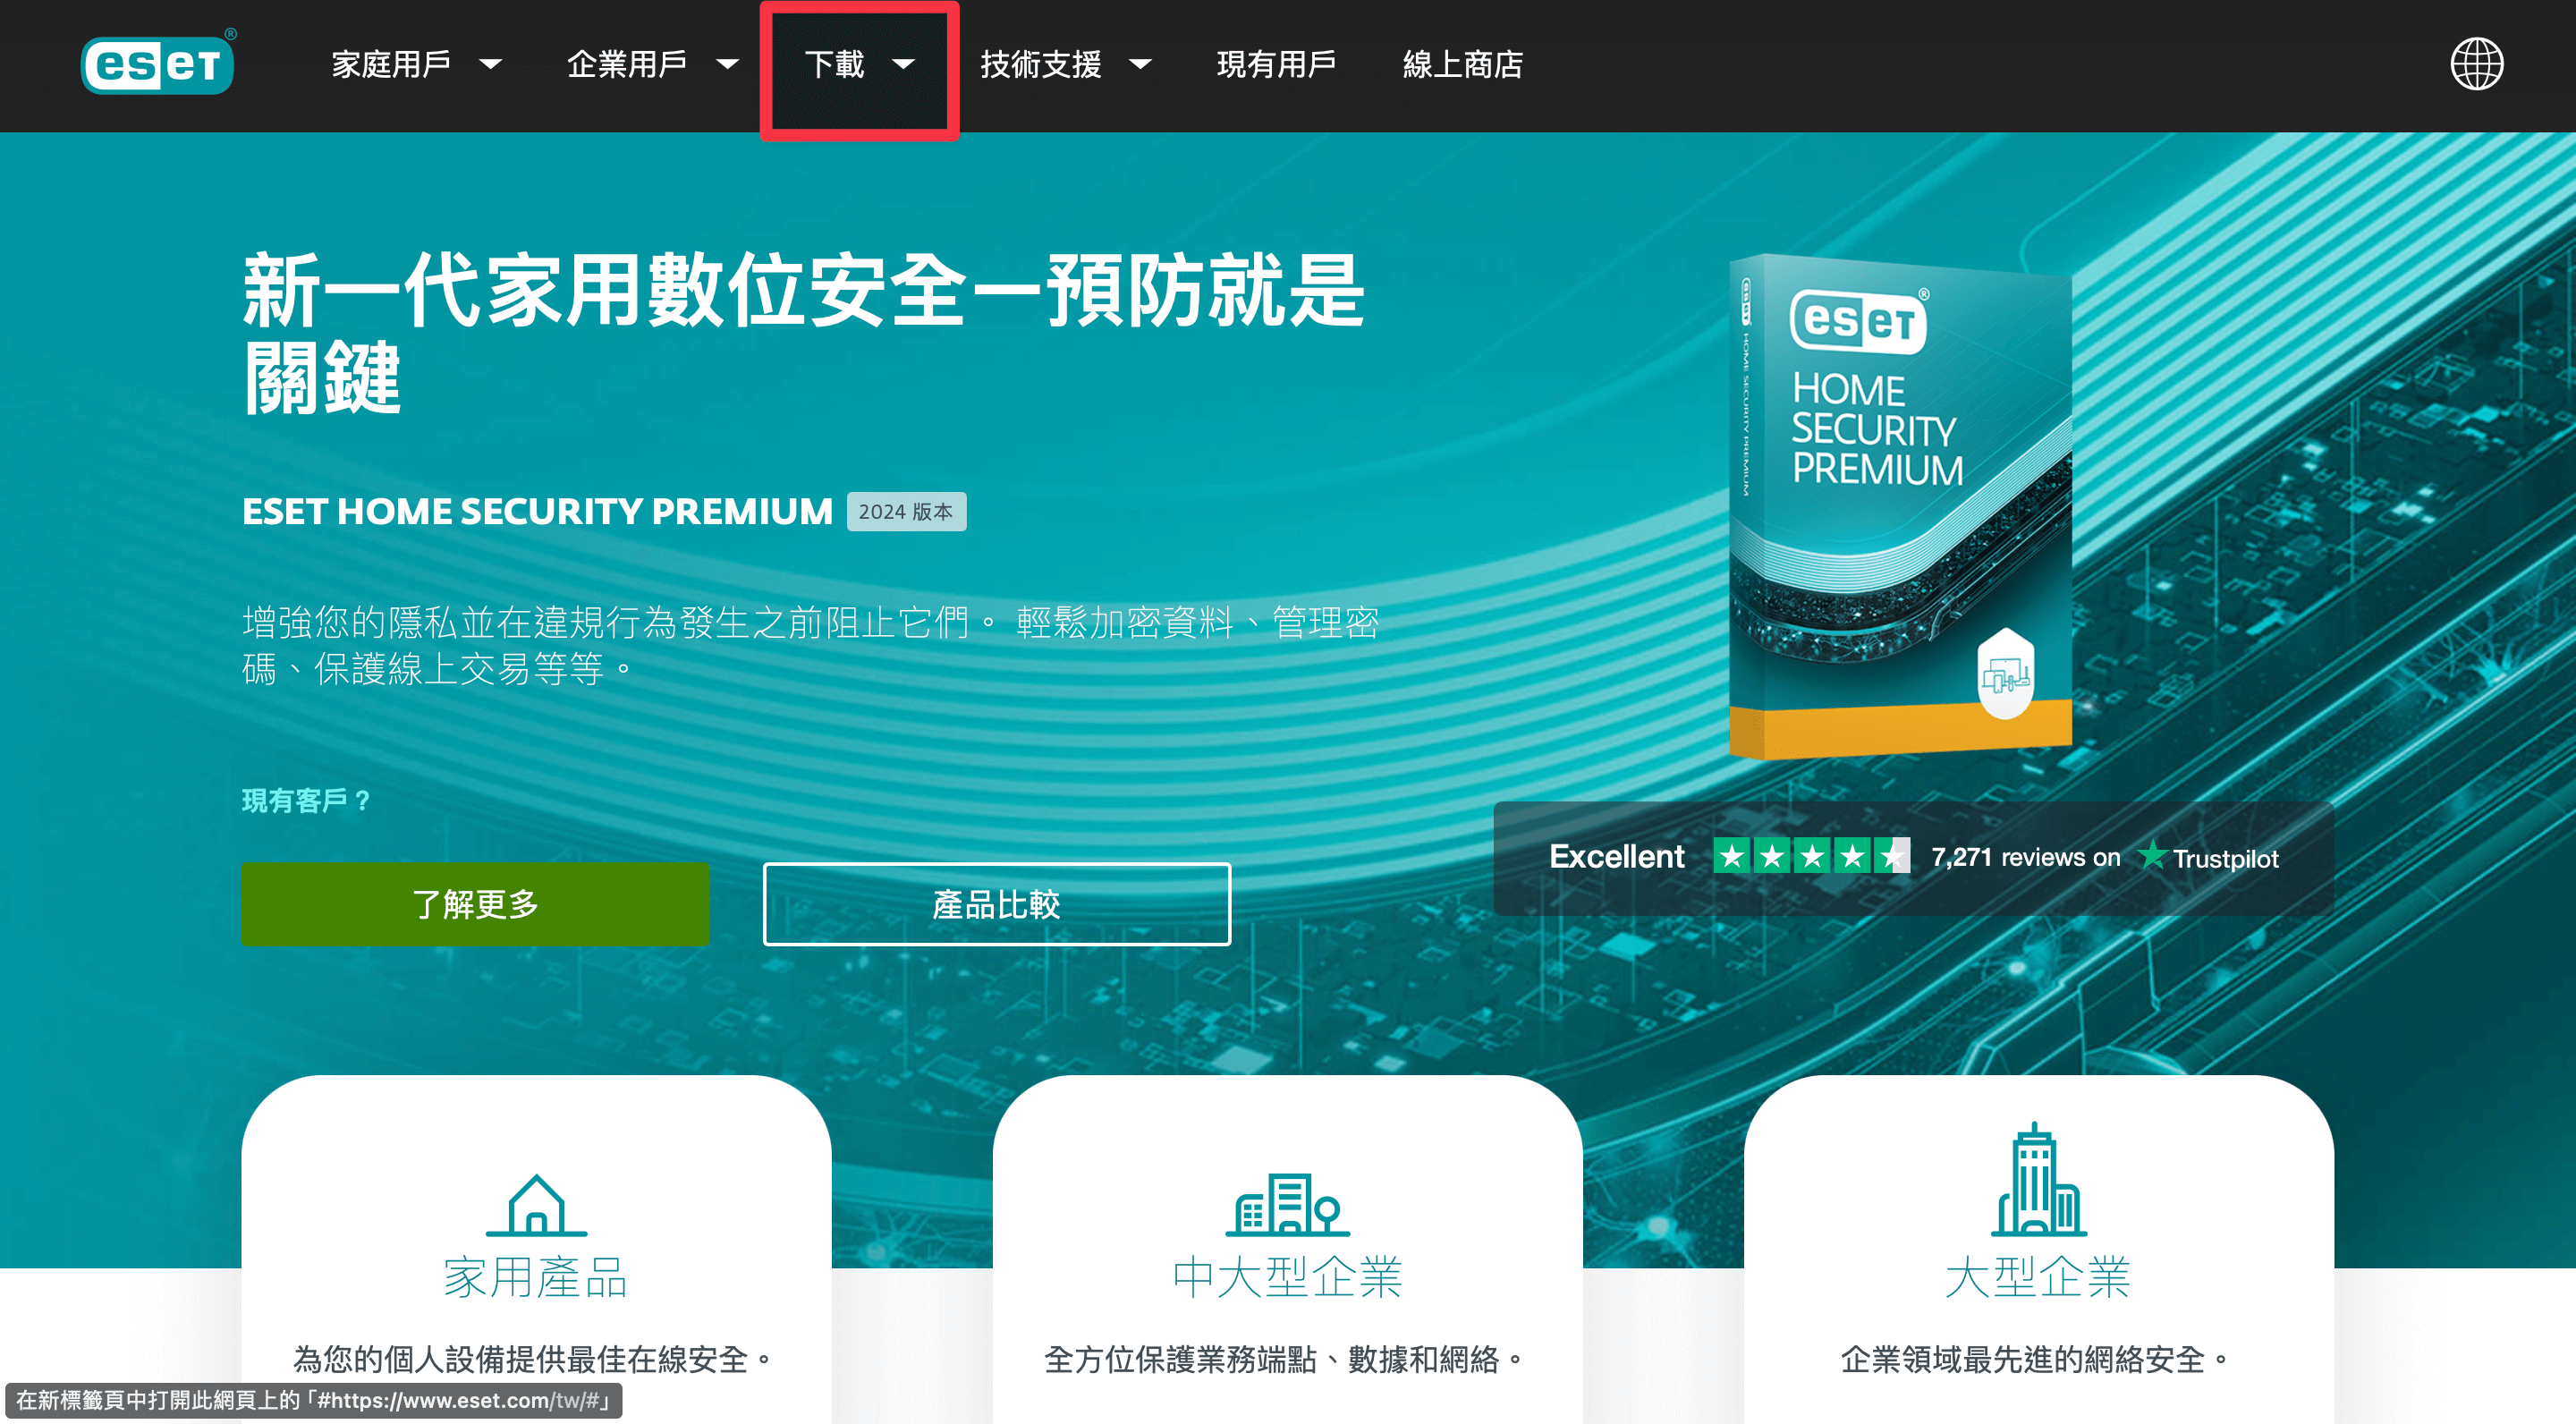Open the 技術支援 menu
The height and width of the screenshot is (1424, 2576).
click(x=1041, y=65)
